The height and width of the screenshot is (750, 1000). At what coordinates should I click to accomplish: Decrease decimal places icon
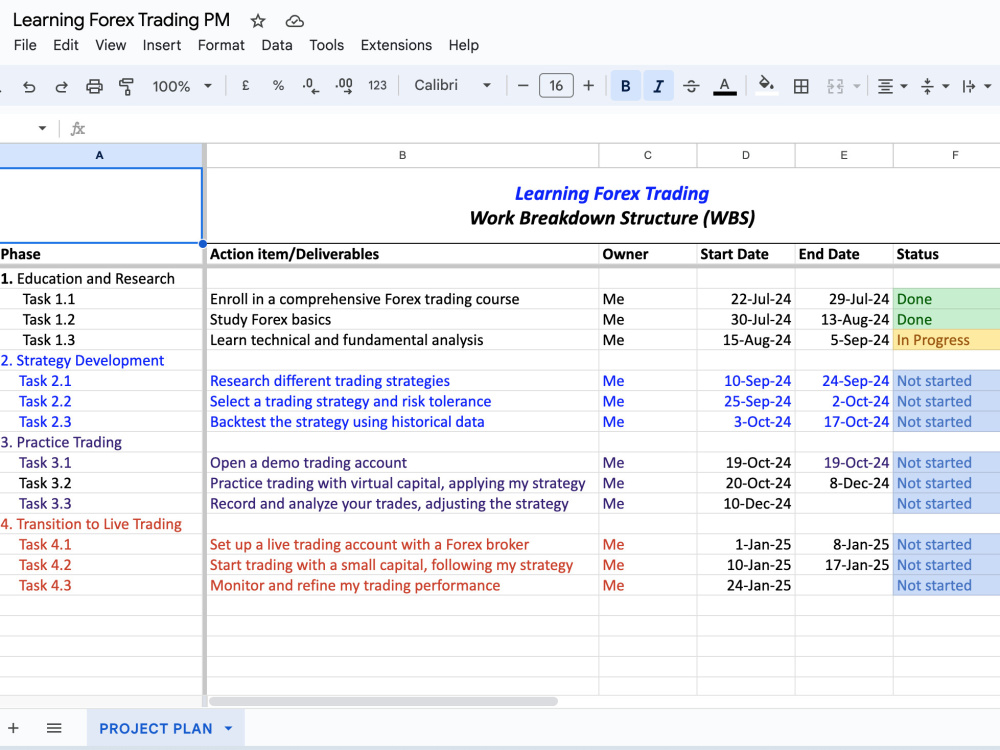click(311, 85)
